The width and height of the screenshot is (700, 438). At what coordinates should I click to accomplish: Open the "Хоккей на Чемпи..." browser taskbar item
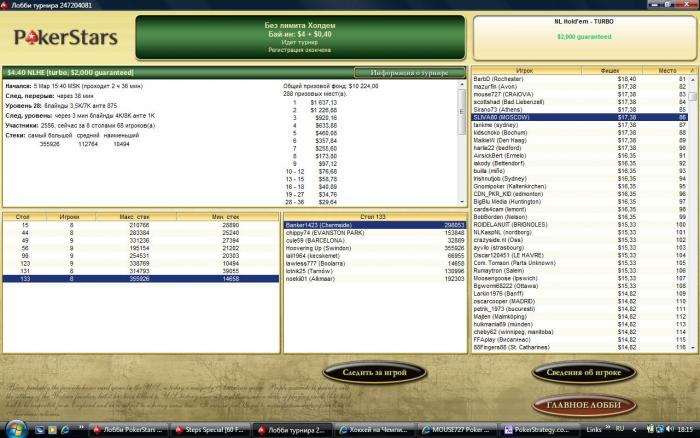(376, 430)
